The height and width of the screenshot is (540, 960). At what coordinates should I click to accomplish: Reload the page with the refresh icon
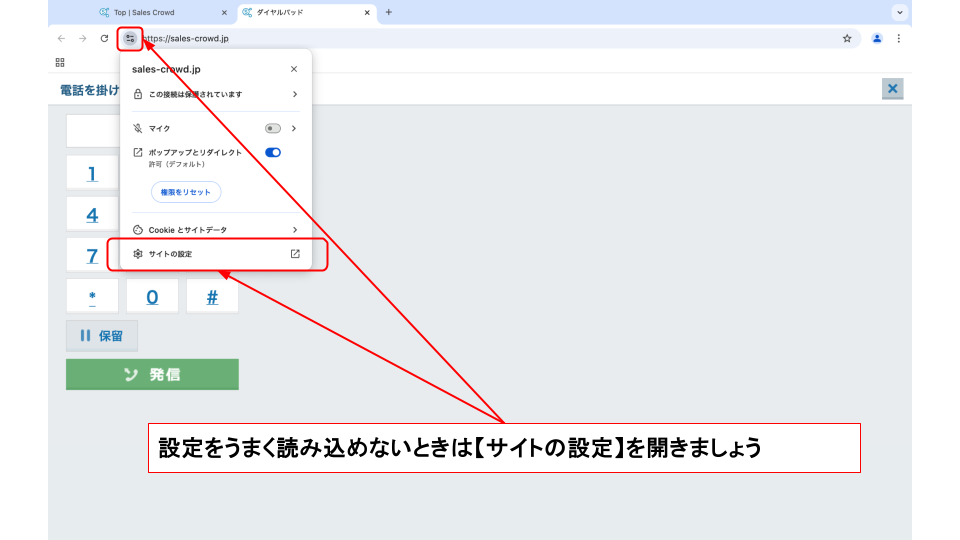(104, 39)
